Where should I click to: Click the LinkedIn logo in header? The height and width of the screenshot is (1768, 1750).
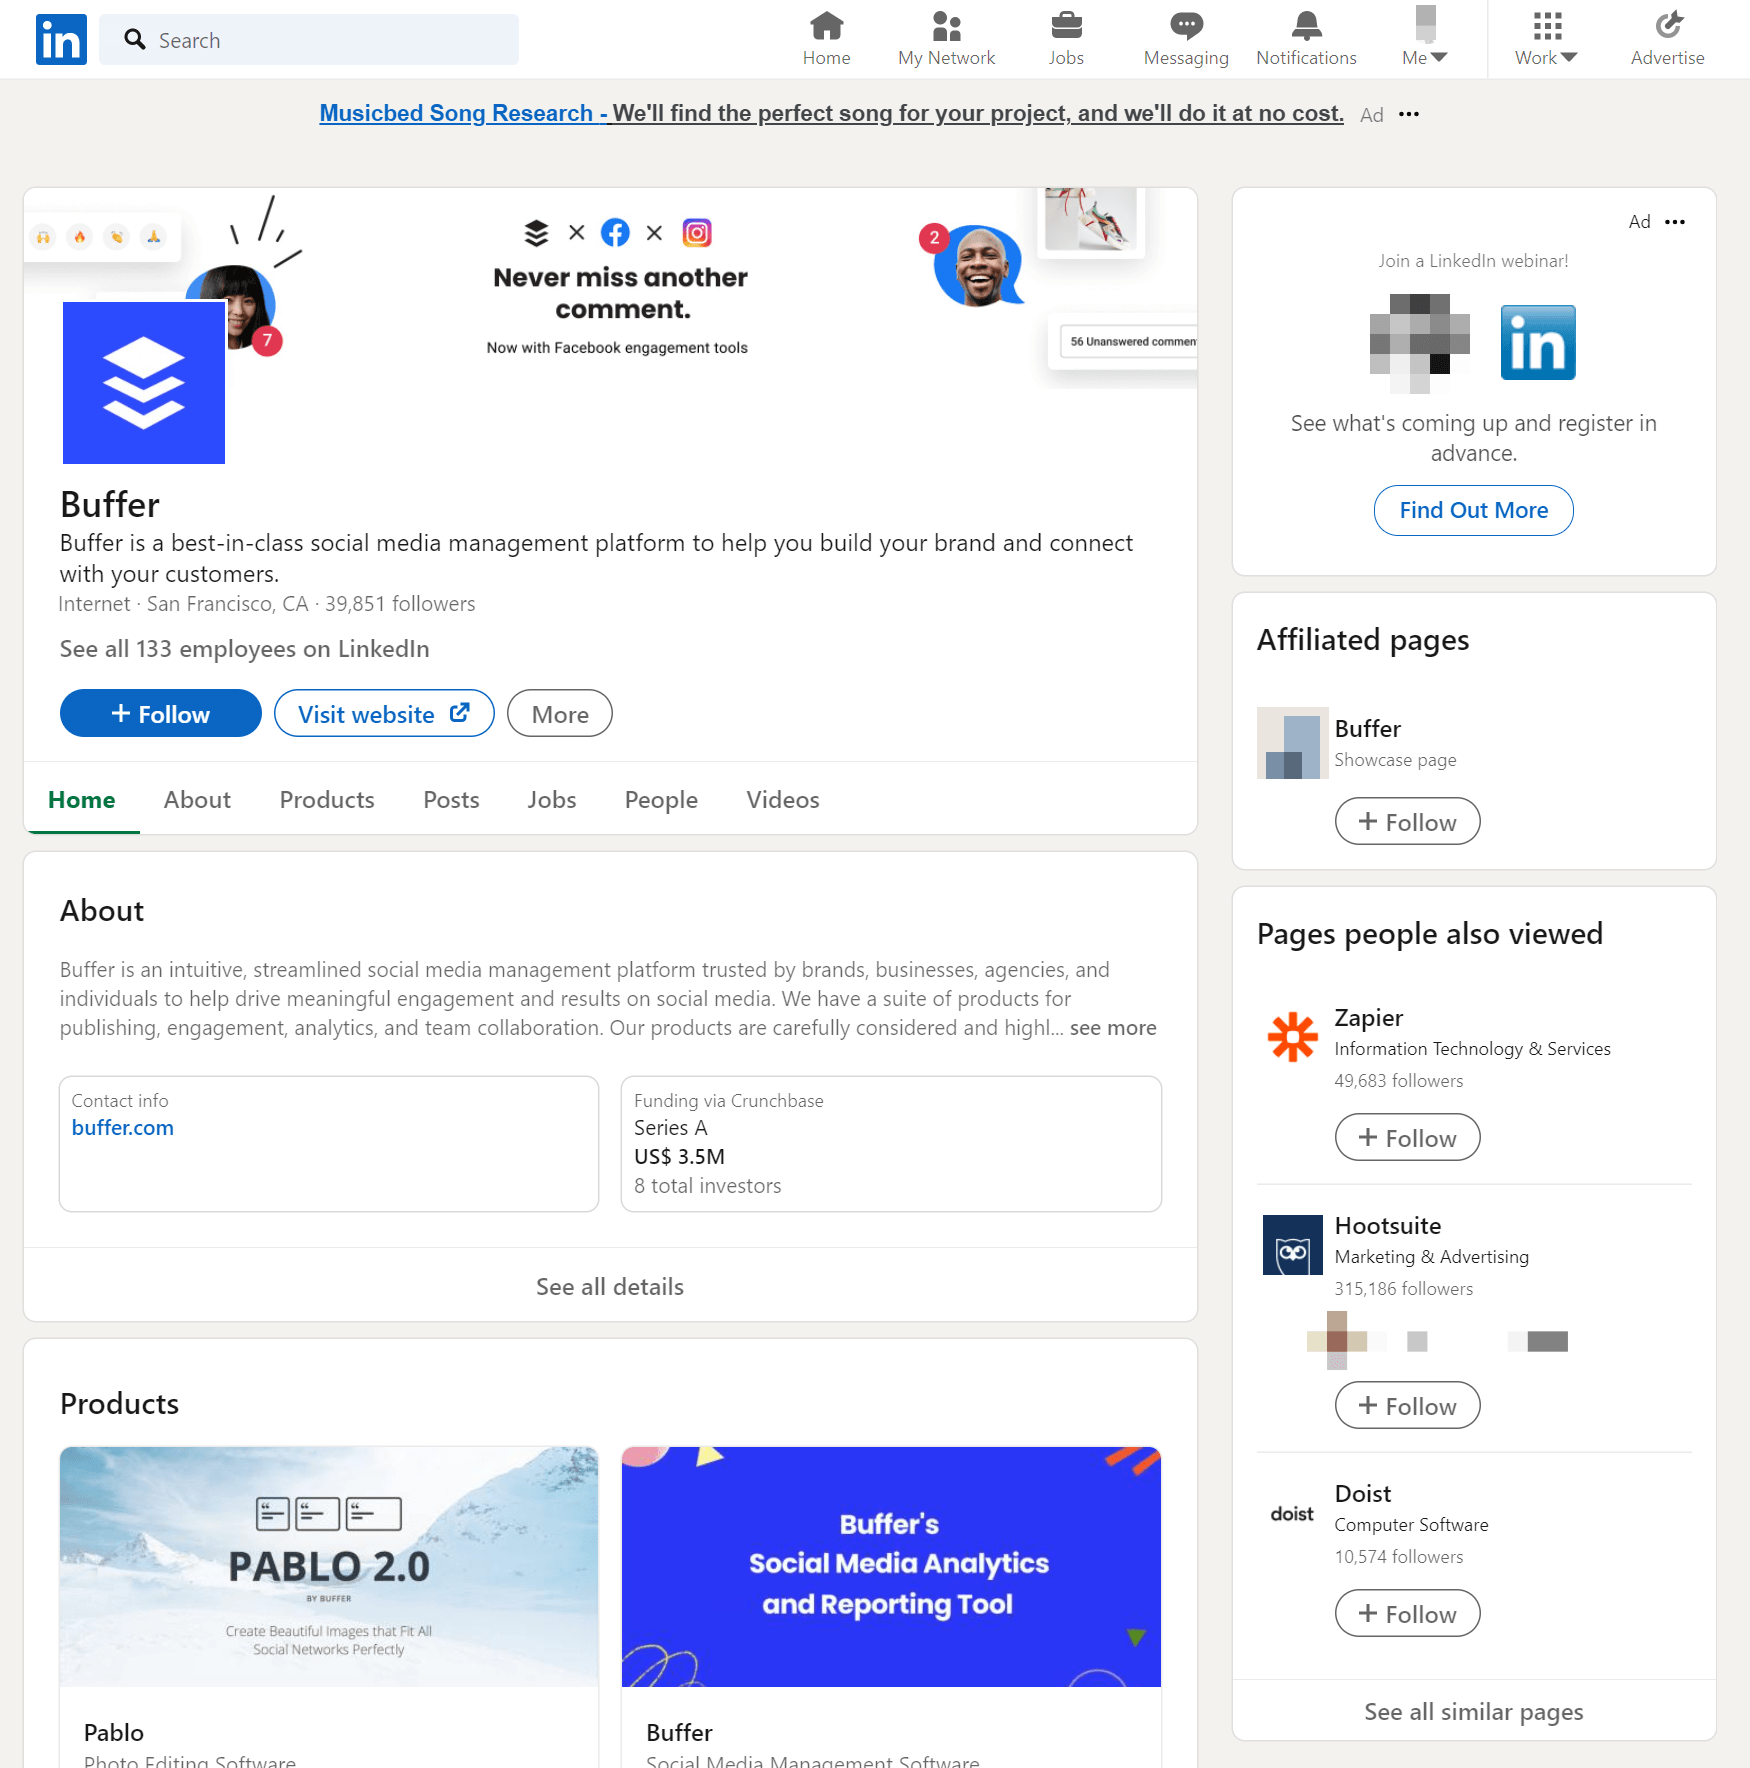(61, 39)
